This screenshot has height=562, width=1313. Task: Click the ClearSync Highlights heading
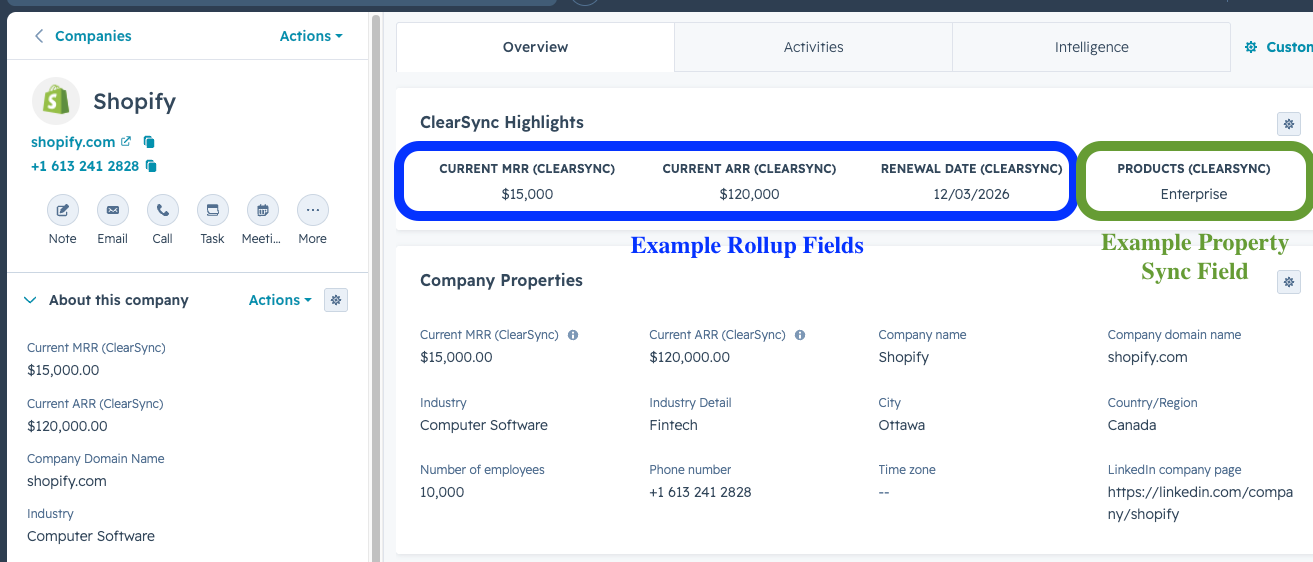tap(502, 122)
